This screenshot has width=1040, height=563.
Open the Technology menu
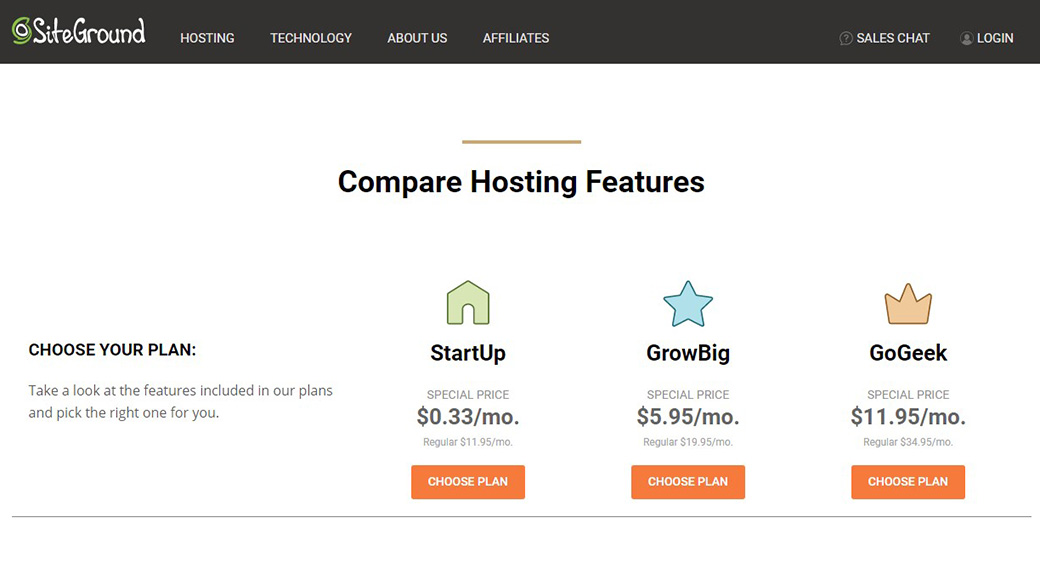click(311, 38)
